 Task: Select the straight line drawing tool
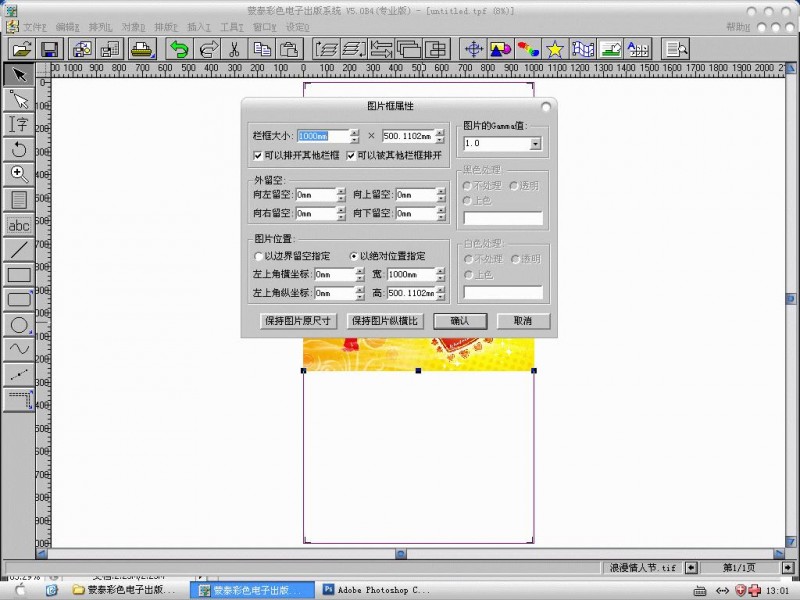[18, 250]
